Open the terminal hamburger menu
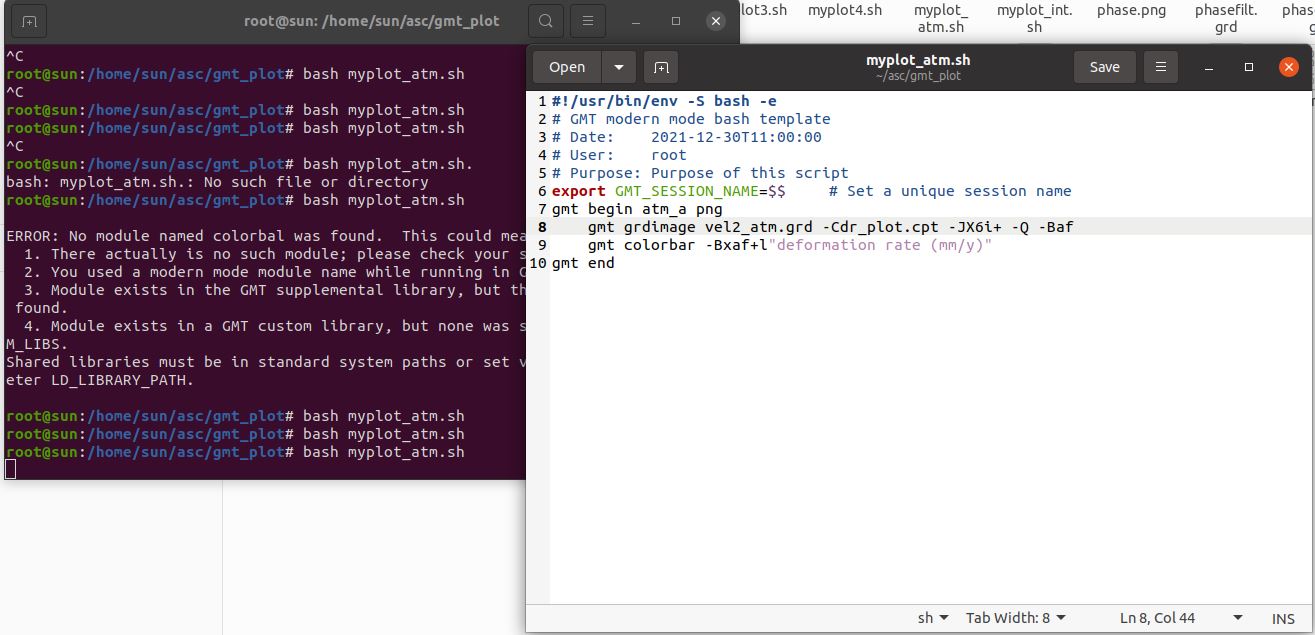The height and width of the screenshot is (635, 1315). click(x=588, y=21)
